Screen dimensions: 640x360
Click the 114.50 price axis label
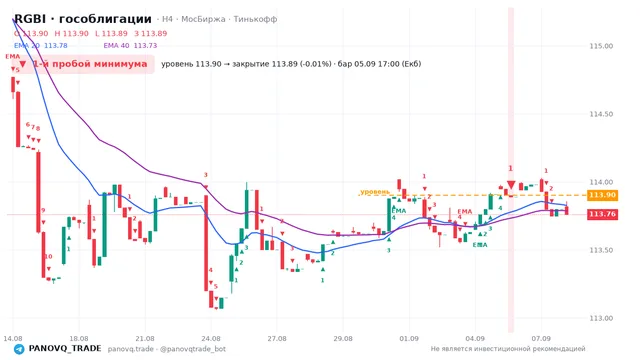point(601,114)
